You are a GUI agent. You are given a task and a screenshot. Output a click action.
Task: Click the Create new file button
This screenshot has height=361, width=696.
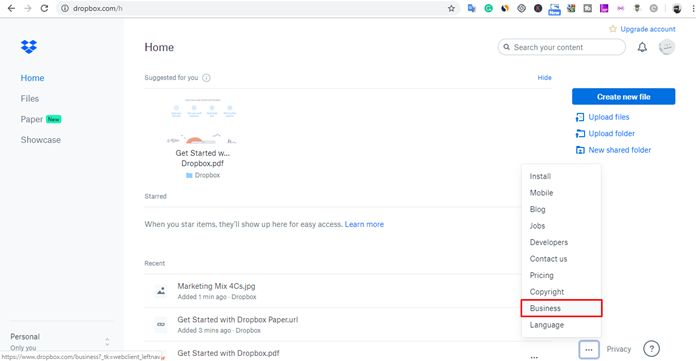click(x=623, y=96)
